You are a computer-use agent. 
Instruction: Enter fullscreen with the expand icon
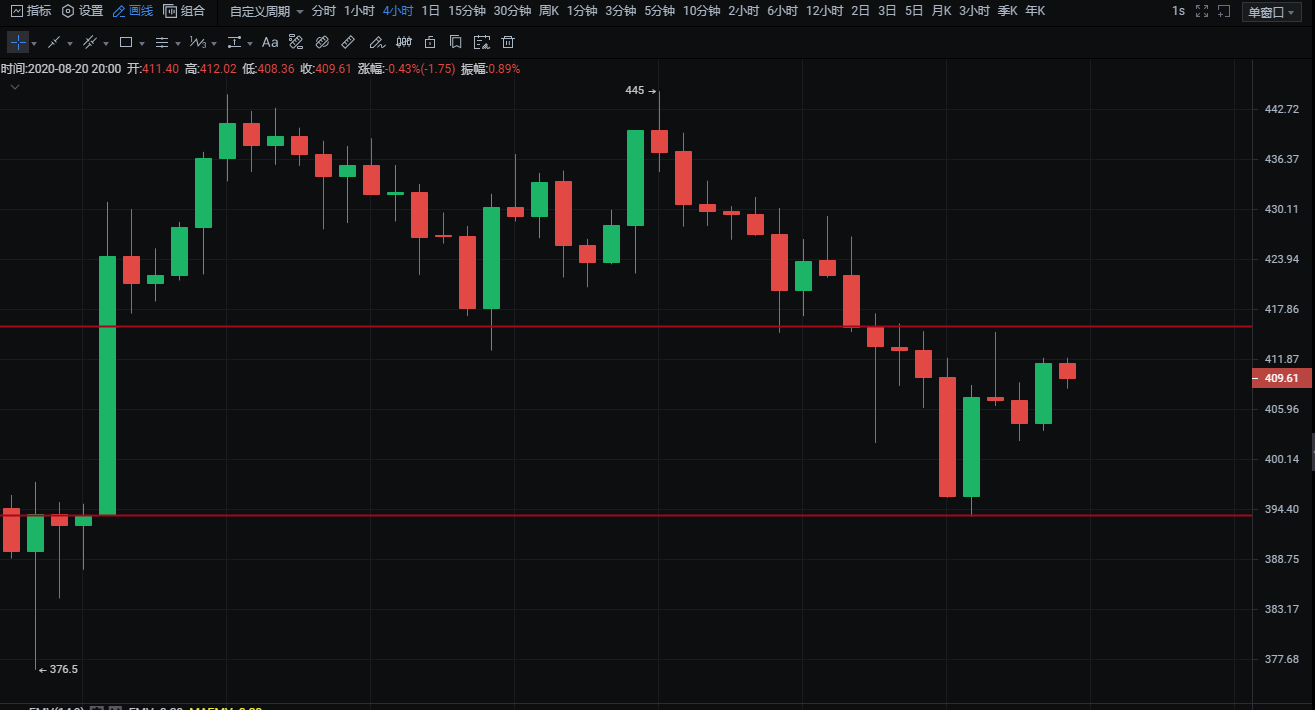(1201, 11)
